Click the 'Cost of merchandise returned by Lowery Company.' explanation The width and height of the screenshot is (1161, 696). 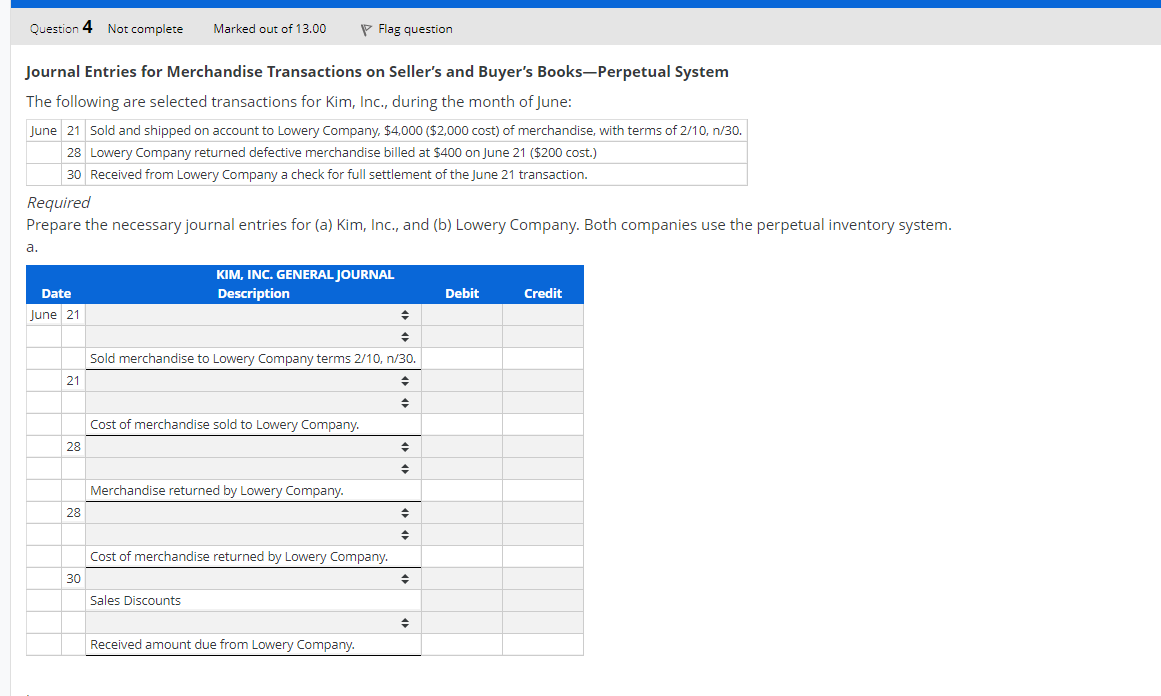239,556
